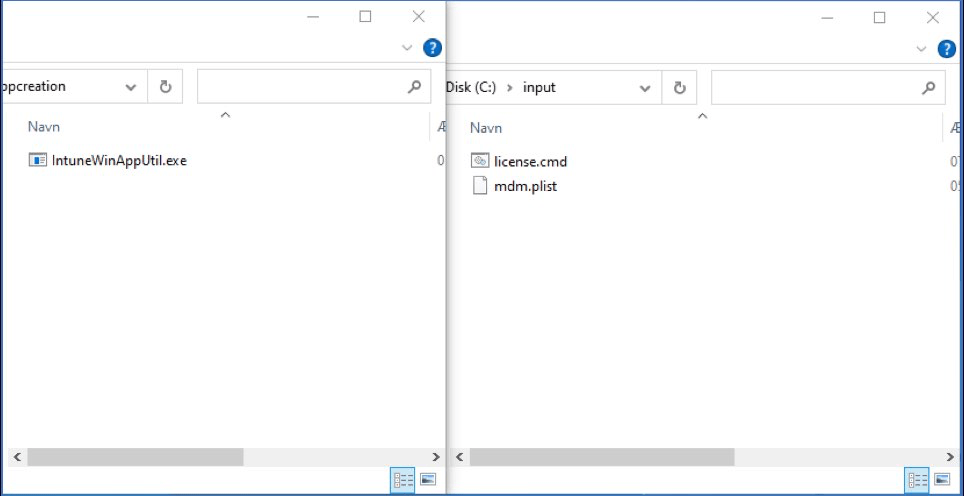Click horizontal scrollbar in the right window
The height and width of the screenshot is (496, 964).
click(x=601, y=457)
